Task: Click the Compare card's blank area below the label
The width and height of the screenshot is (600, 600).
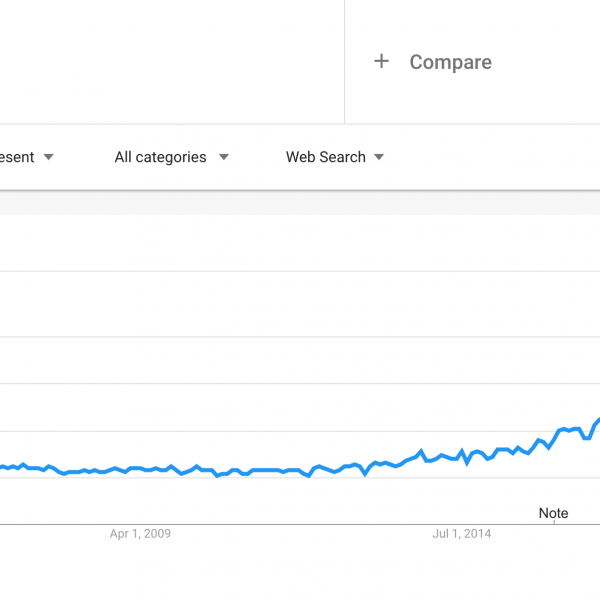Action: point(472,99)
